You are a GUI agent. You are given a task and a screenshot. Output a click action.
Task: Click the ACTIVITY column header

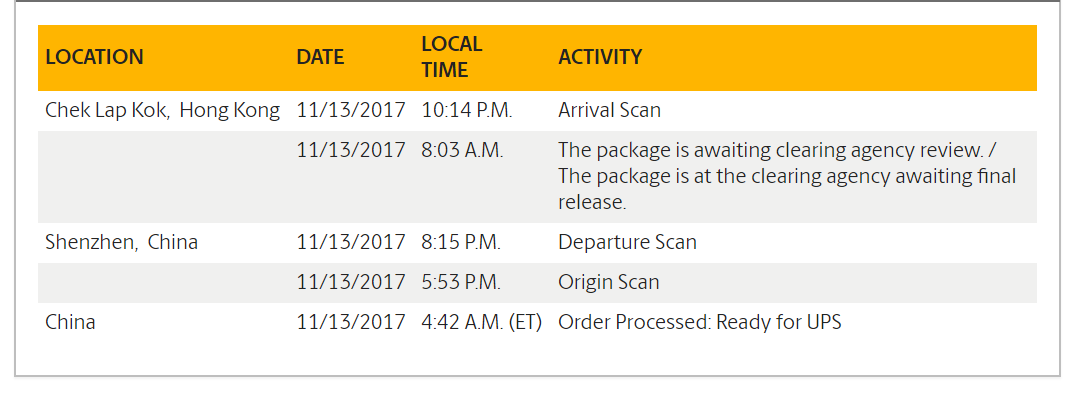click(600, 57)
